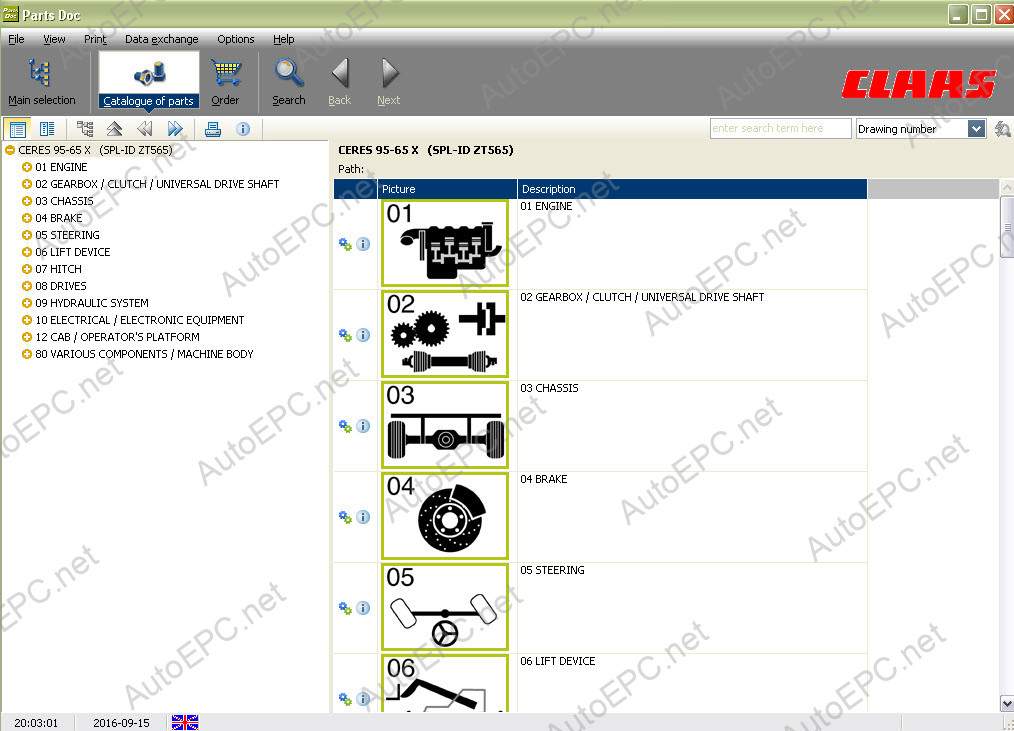The width and height of the screenshot is (1014, 731).
Task: Click the printer icon in secondary toolbar
Action: (x=213, y=129)
